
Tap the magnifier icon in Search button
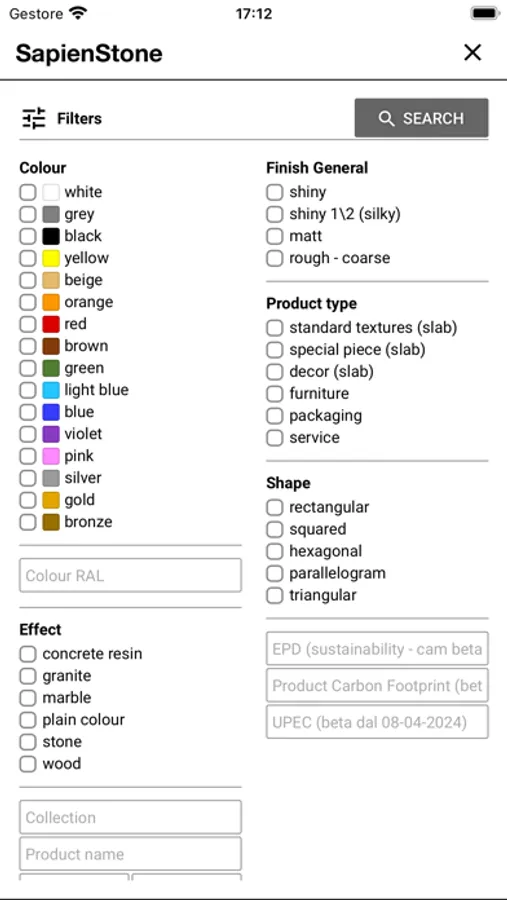[386, 119]
